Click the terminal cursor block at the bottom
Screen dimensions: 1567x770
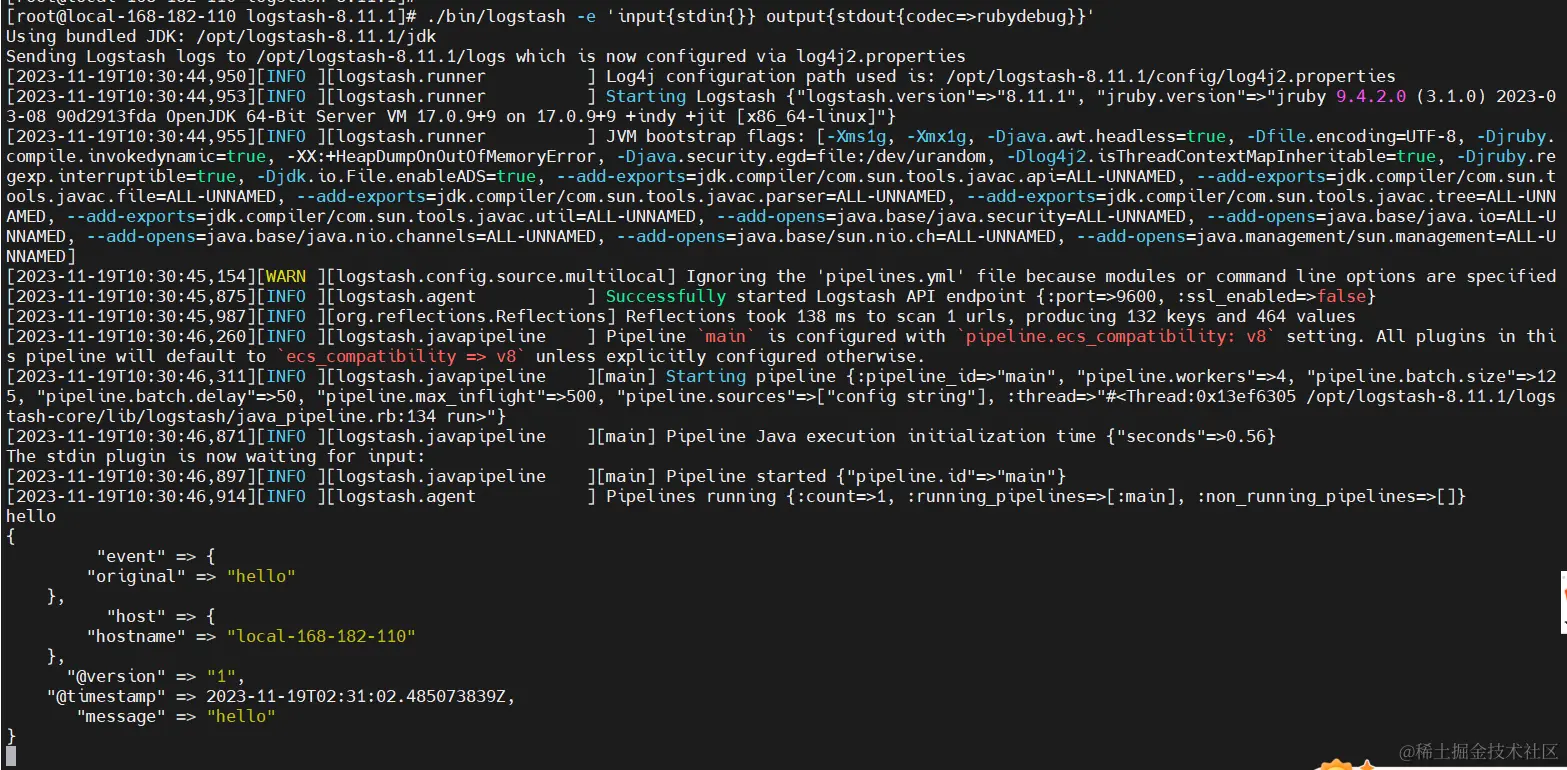(x=11, y=756)
